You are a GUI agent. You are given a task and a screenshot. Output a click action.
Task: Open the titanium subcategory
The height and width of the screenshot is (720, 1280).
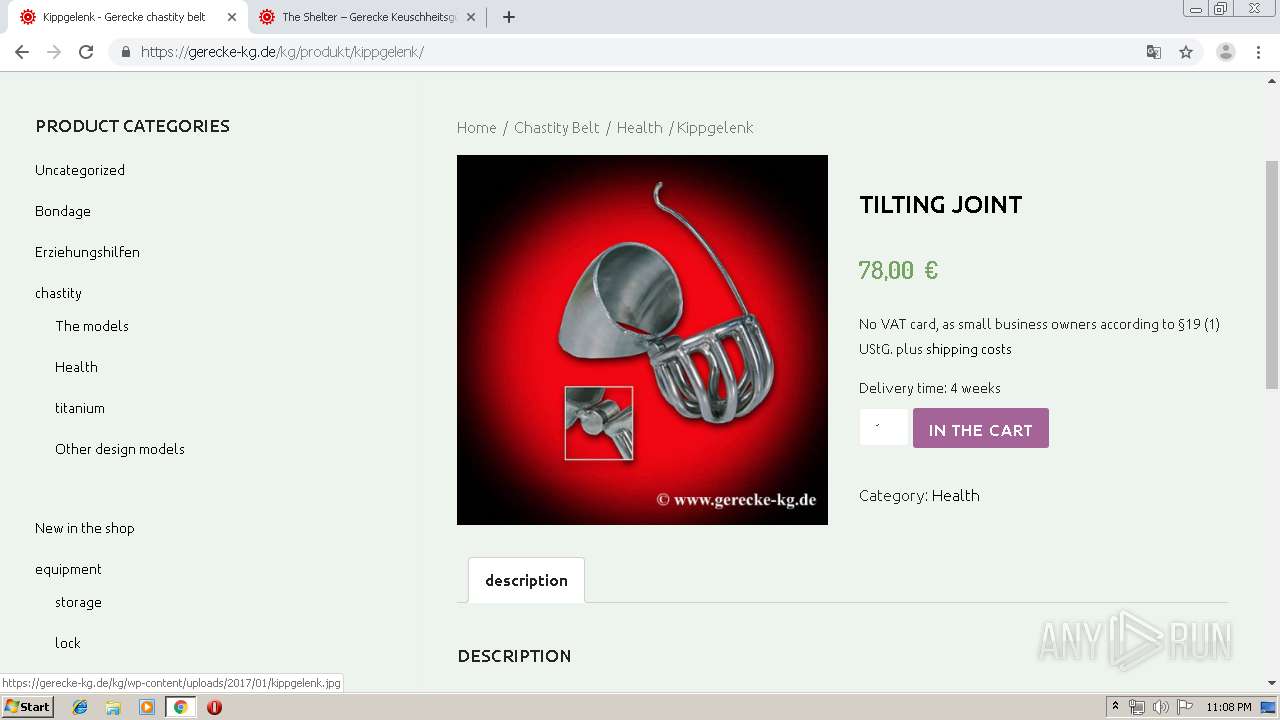(x=80, y=408)
